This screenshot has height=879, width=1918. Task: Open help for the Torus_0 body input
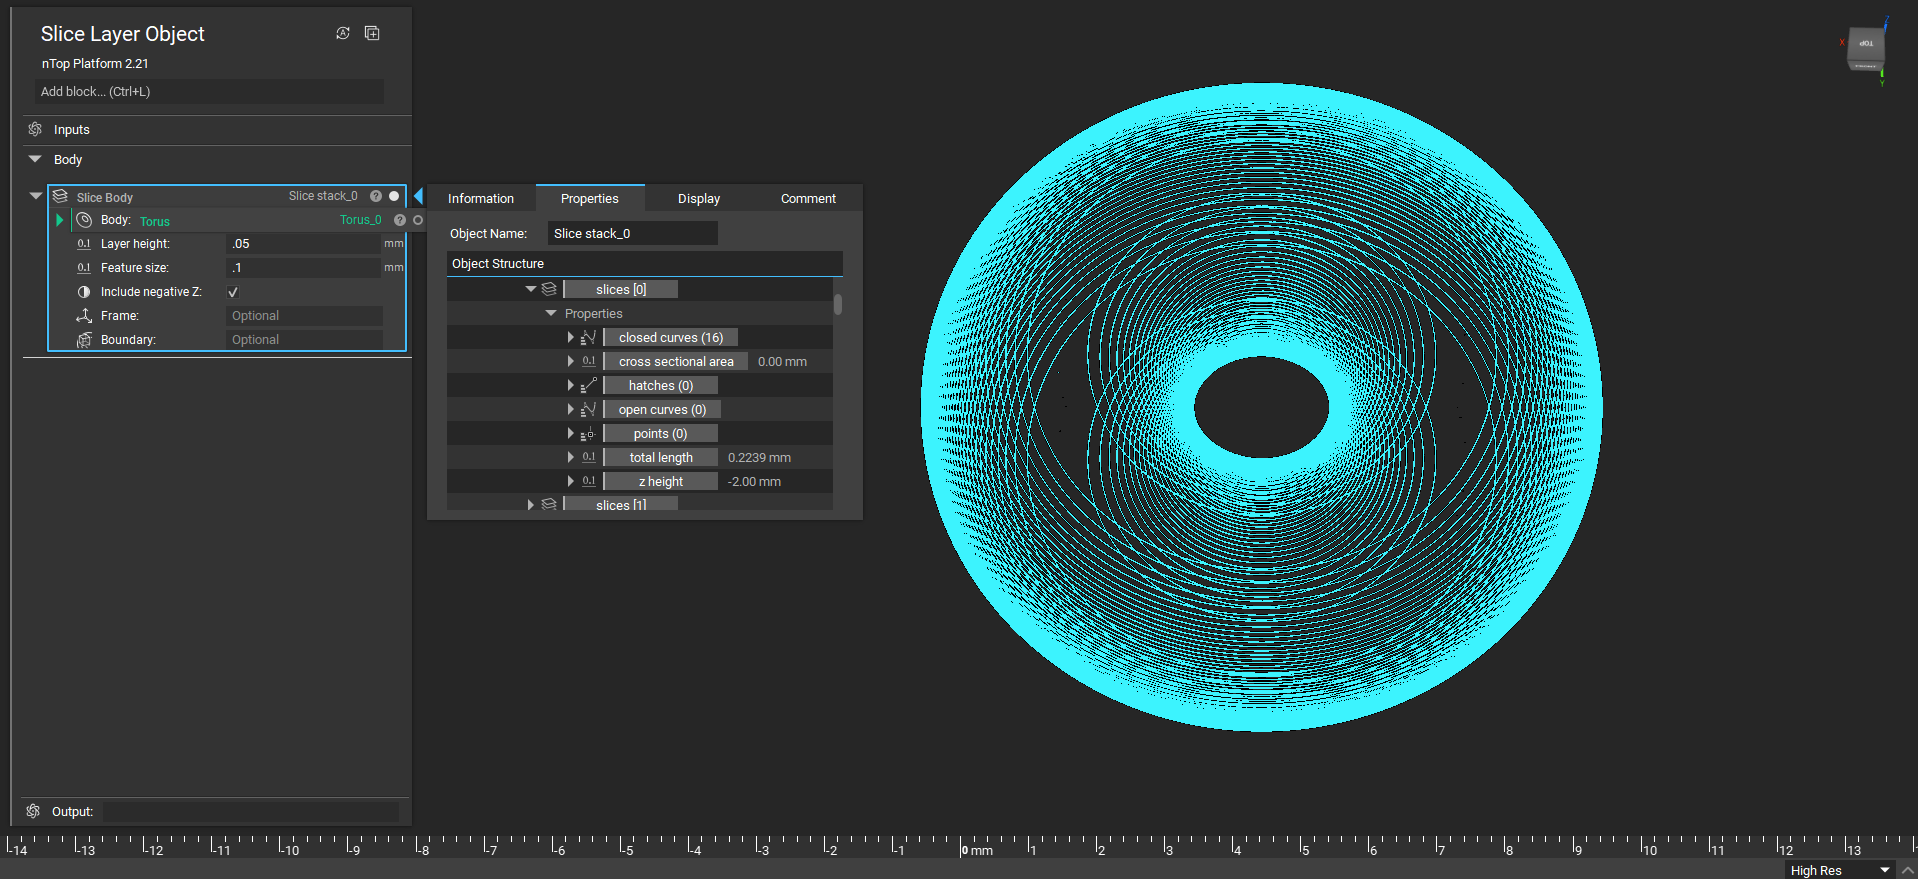400,220
